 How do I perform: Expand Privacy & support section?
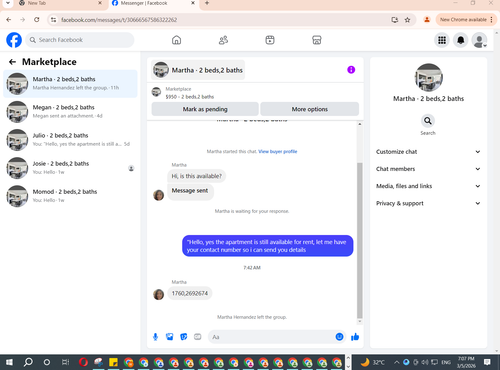coord(428,203)
